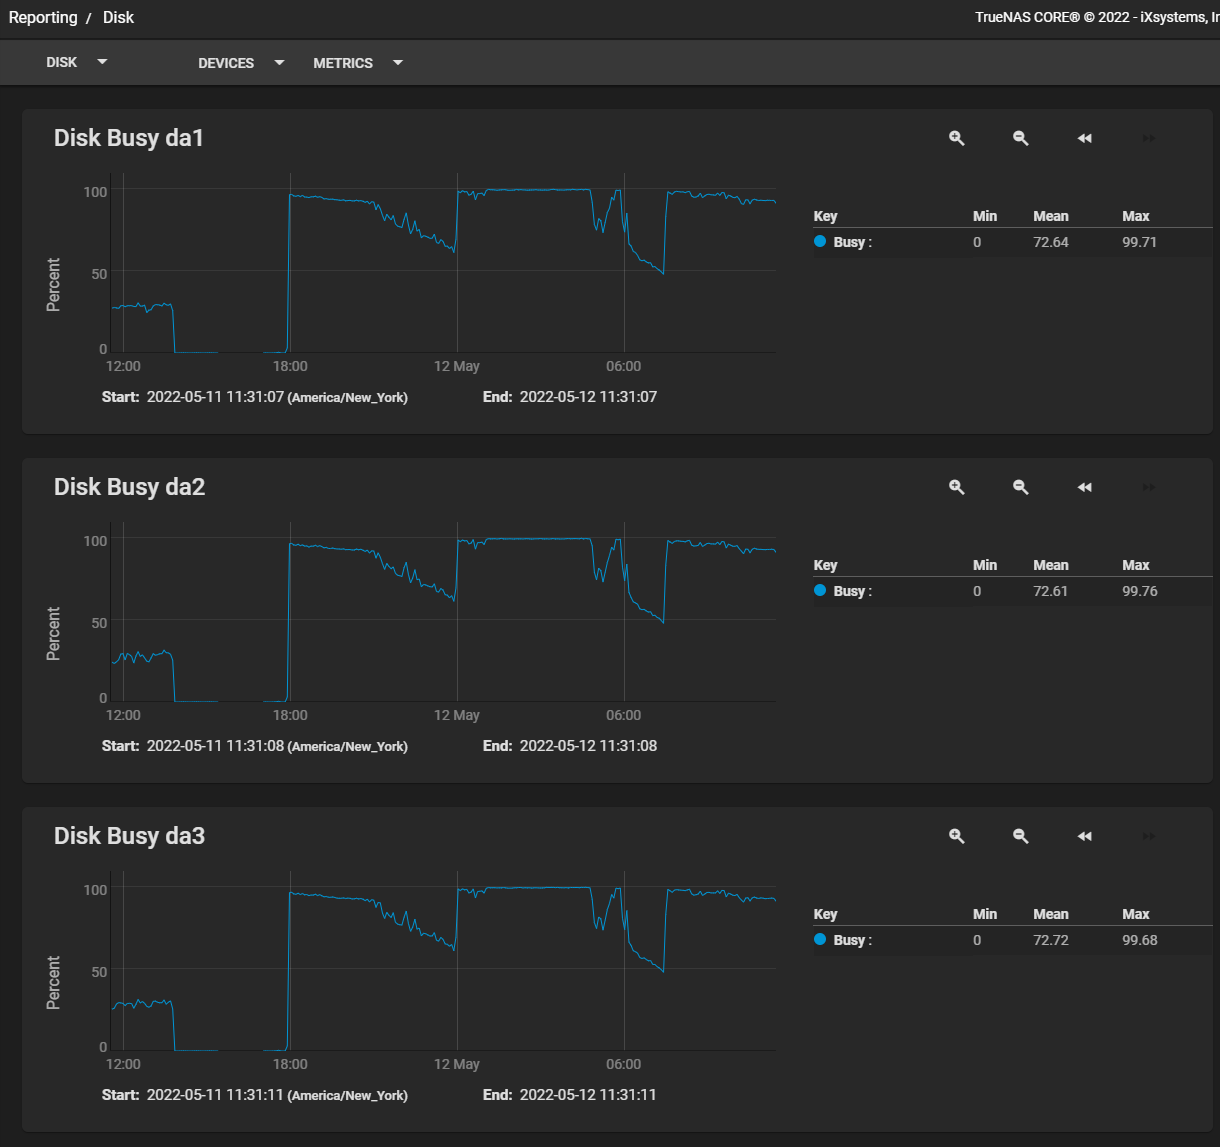Expand the DEVICES dropdown
The width and height of the screenshot is (1220, 1147).
point(241,62)
